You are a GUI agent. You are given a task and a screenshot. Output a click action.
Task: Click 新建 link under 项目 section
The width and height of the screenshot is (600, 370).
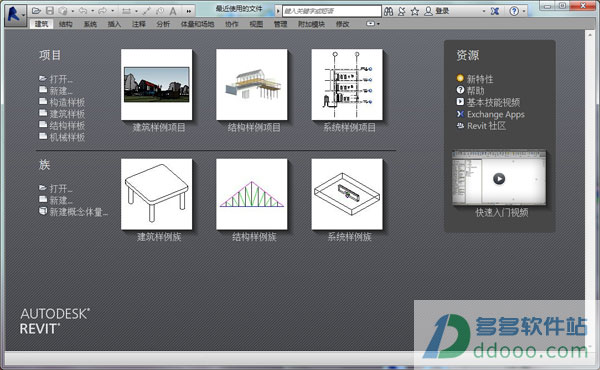pyautogui.click(x=60, y=91)
